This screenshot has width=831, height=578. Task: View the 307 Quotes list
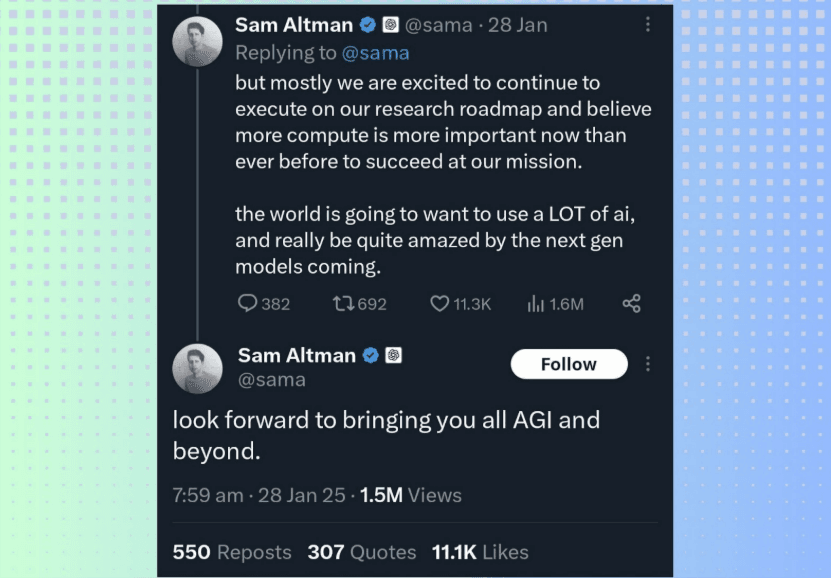(x=362, y=552)
